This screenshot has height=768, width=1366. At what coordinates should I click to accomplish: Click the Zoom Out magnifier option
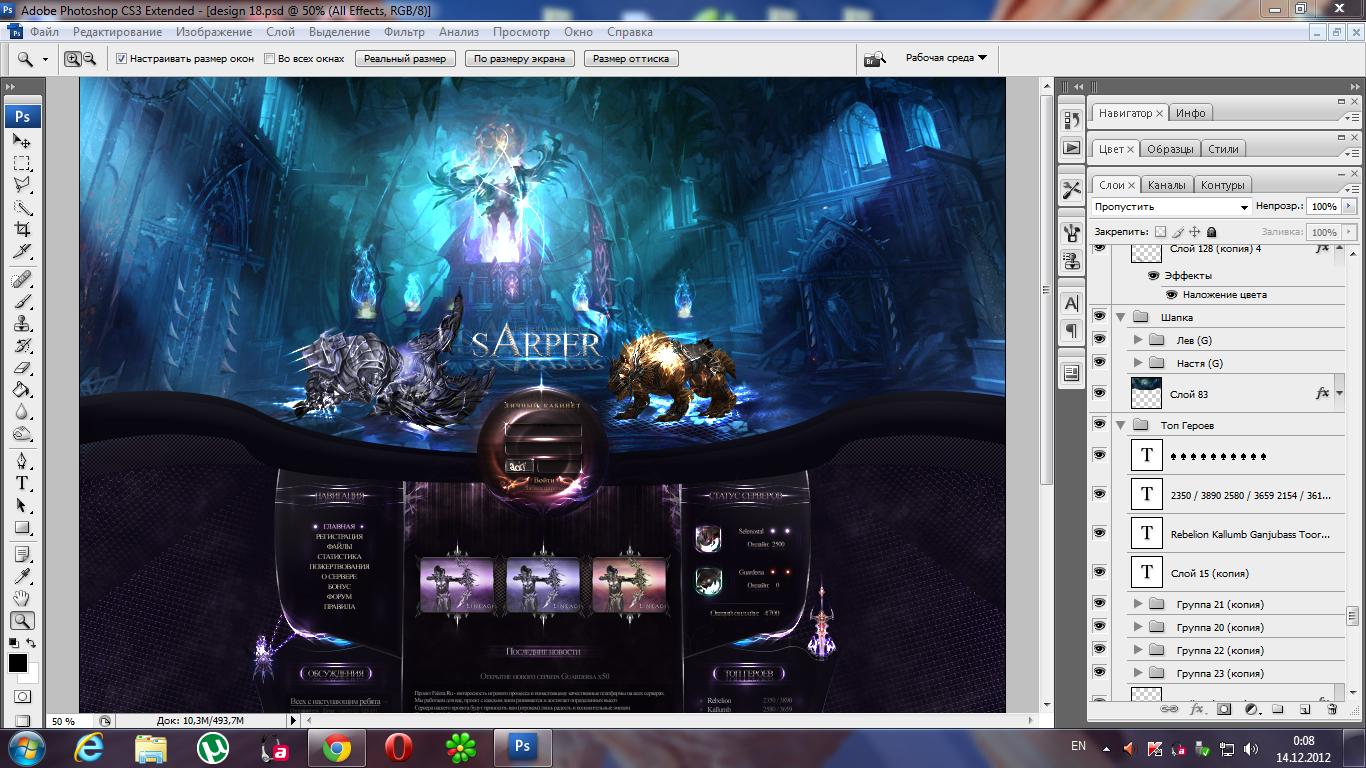(x=89, y=59)
